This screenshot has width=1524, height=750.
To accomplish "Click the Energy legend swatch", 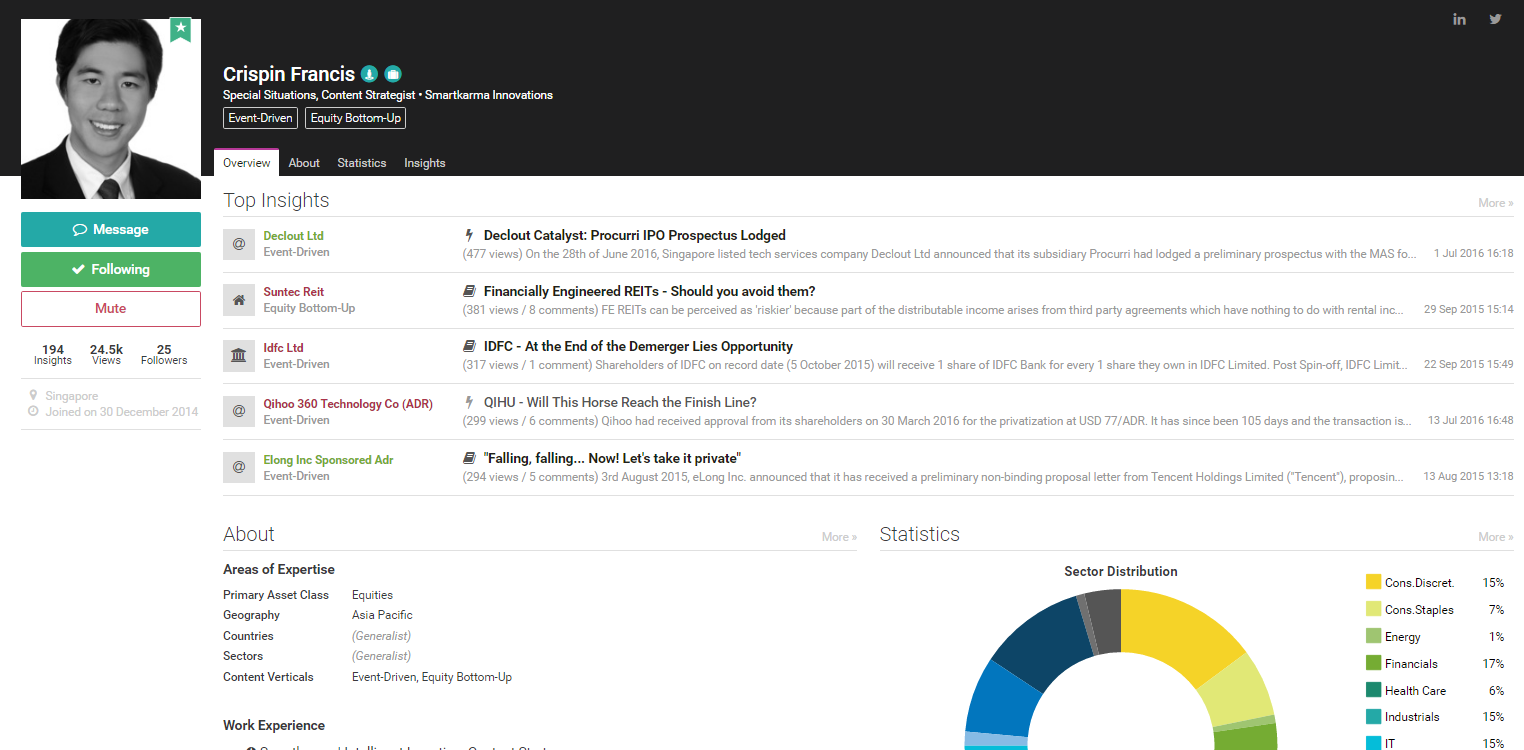I will [x=1373, y=636].
